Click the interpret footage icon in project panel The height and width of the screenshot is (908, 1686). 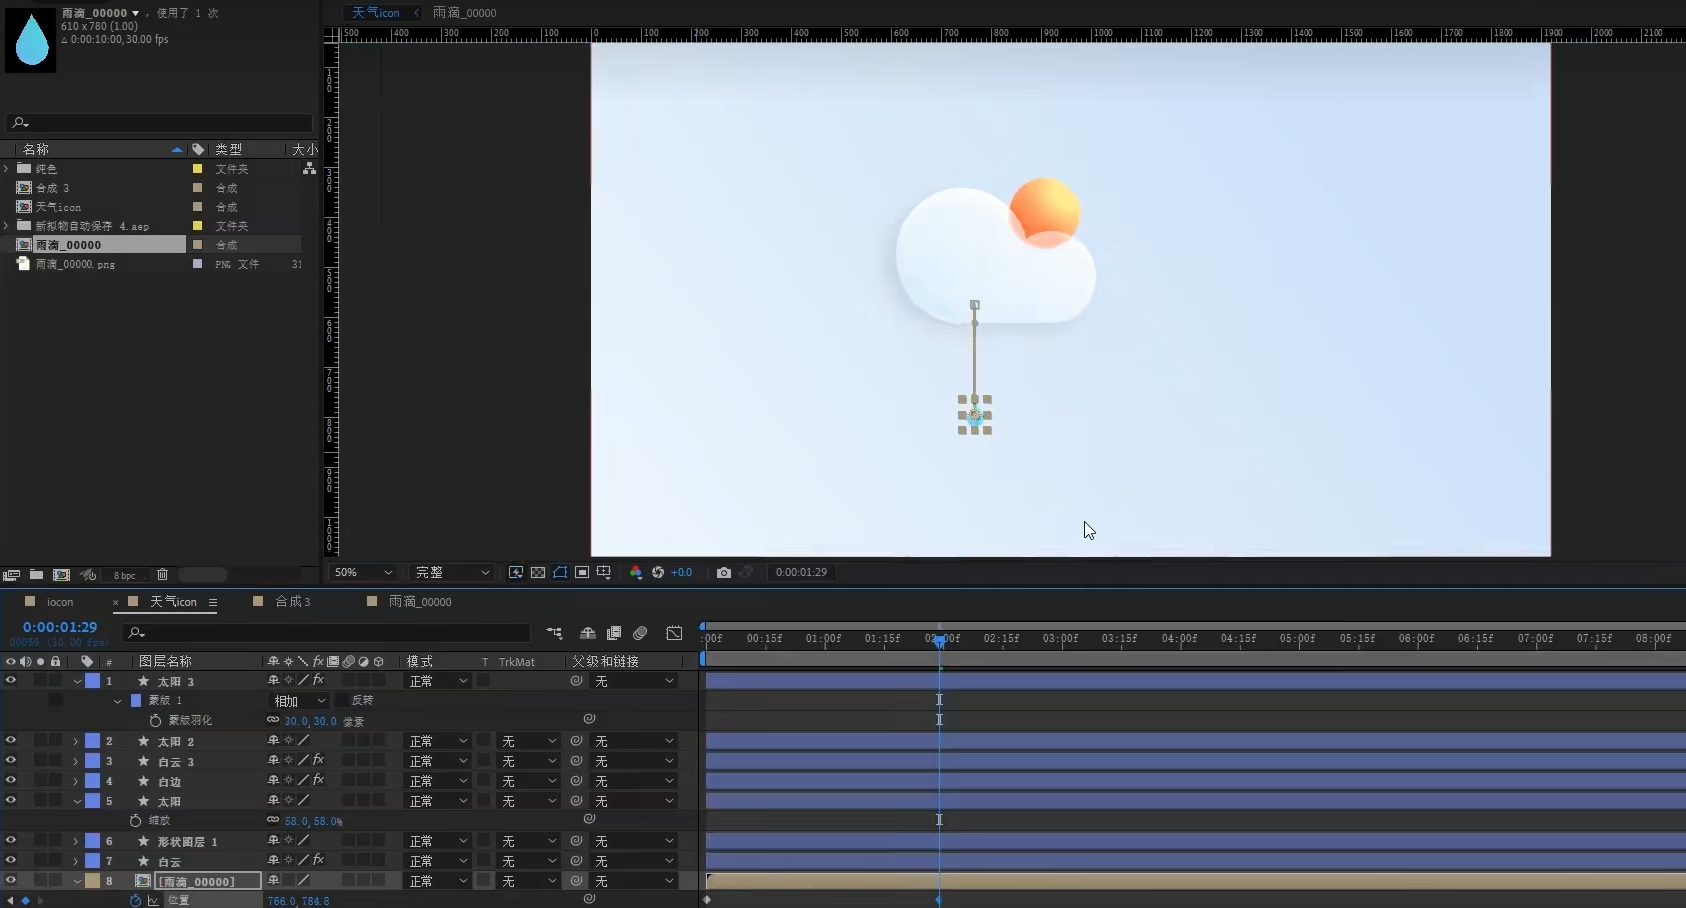(12, 575)
